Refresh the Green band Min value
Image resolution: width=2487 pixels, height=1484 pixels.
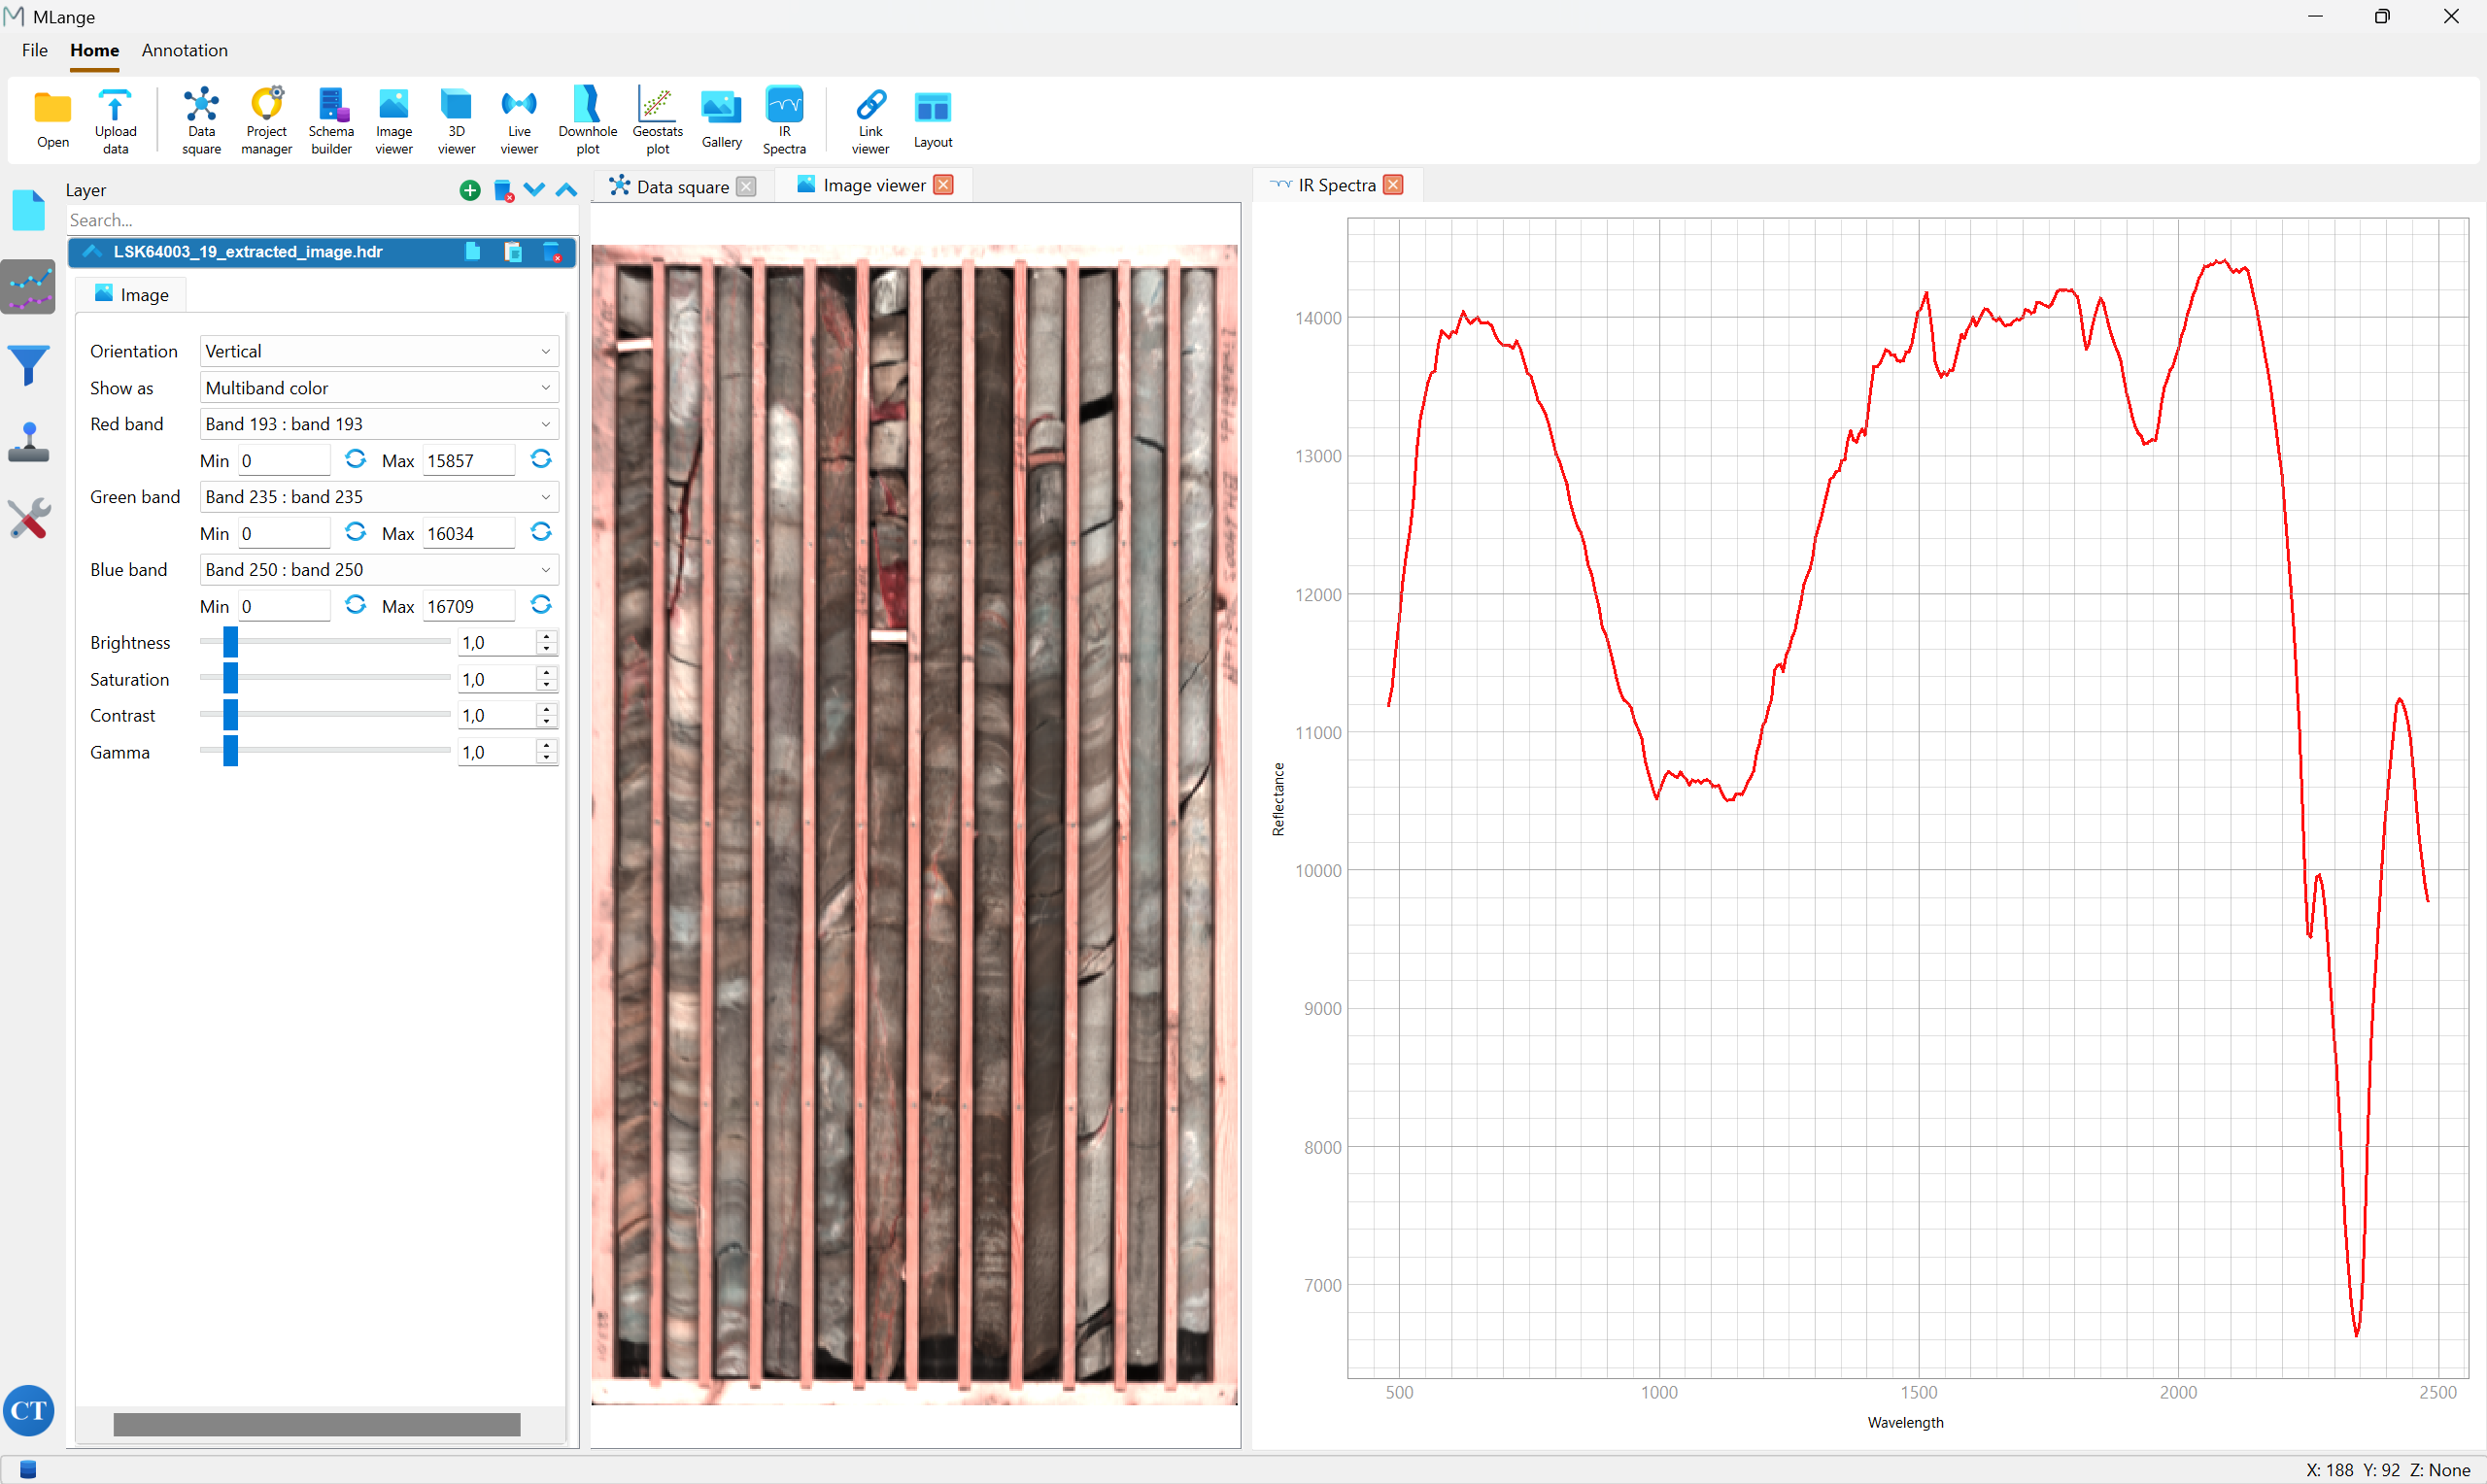[x=355, y=532]
